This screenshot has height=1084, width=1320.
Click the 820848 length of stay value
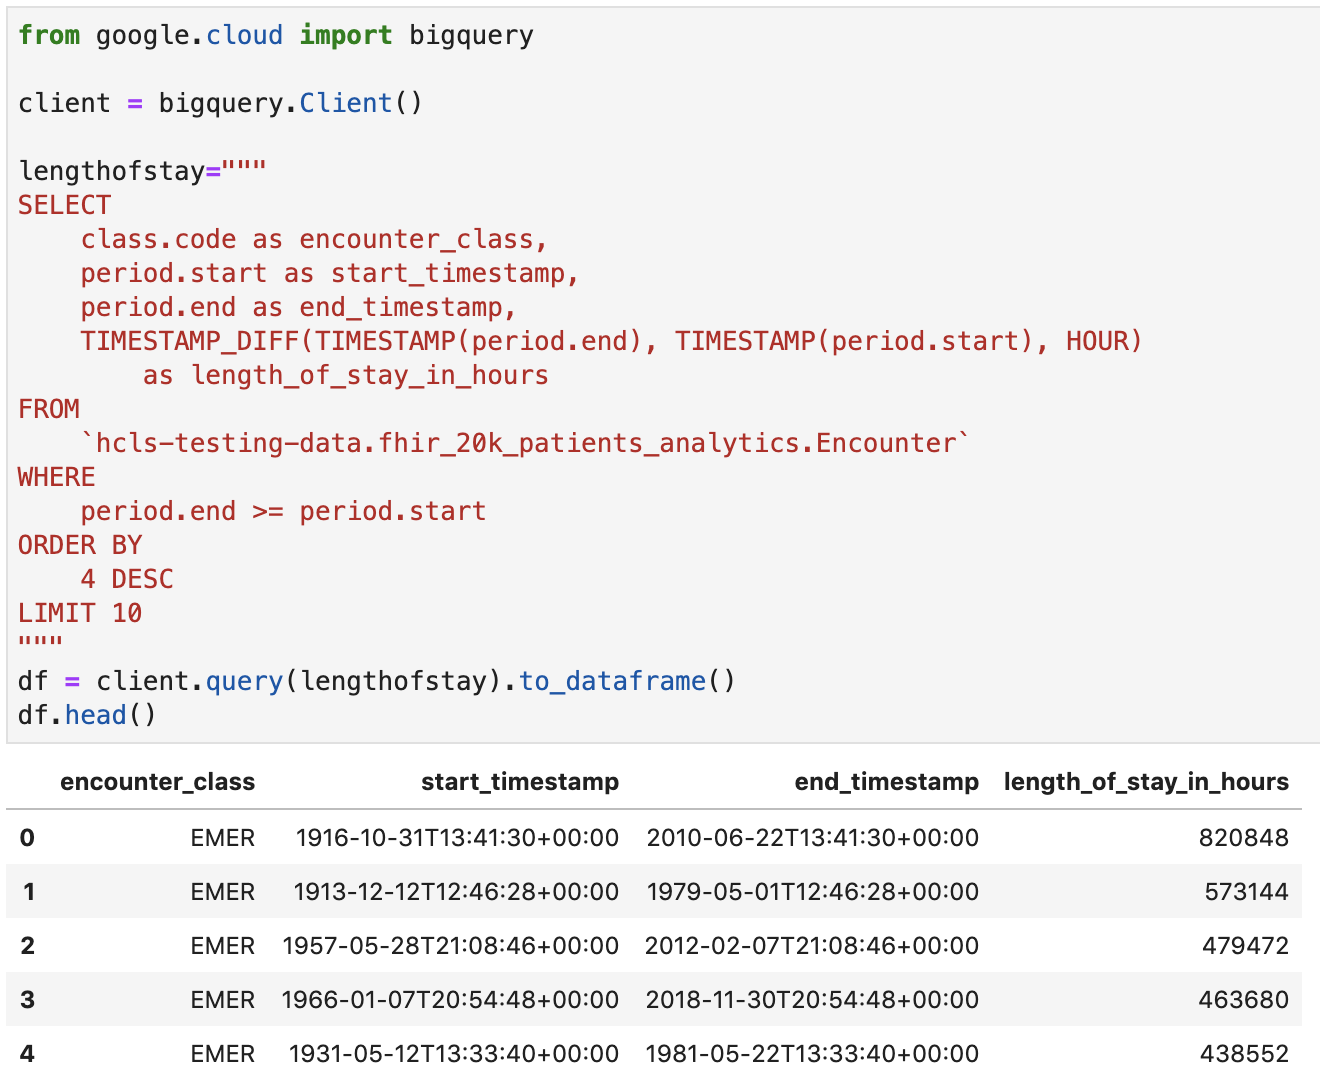pos(1243,838)
